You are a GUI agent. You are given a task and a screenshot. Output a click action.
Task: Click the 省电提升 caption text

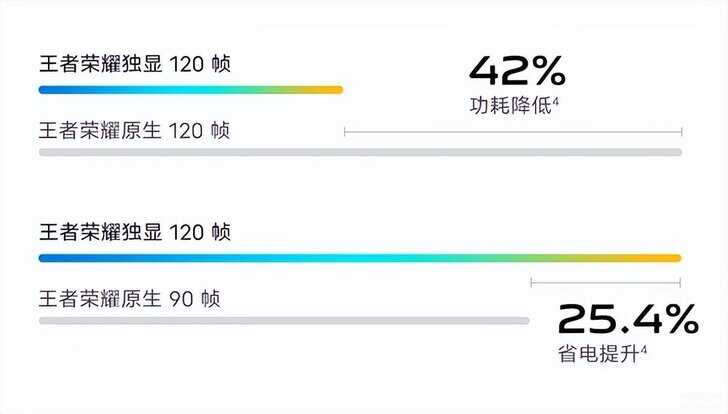click(598, 354)
